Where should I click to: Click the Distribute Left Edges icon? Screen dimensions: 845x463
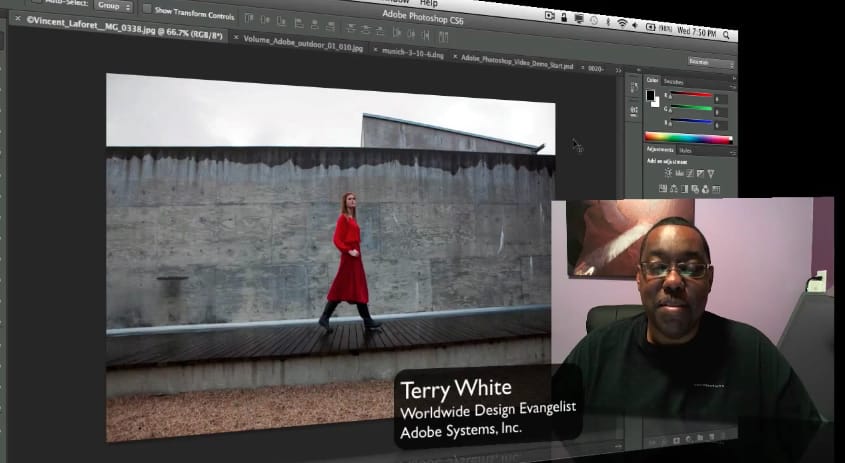(x=397, y=32)
